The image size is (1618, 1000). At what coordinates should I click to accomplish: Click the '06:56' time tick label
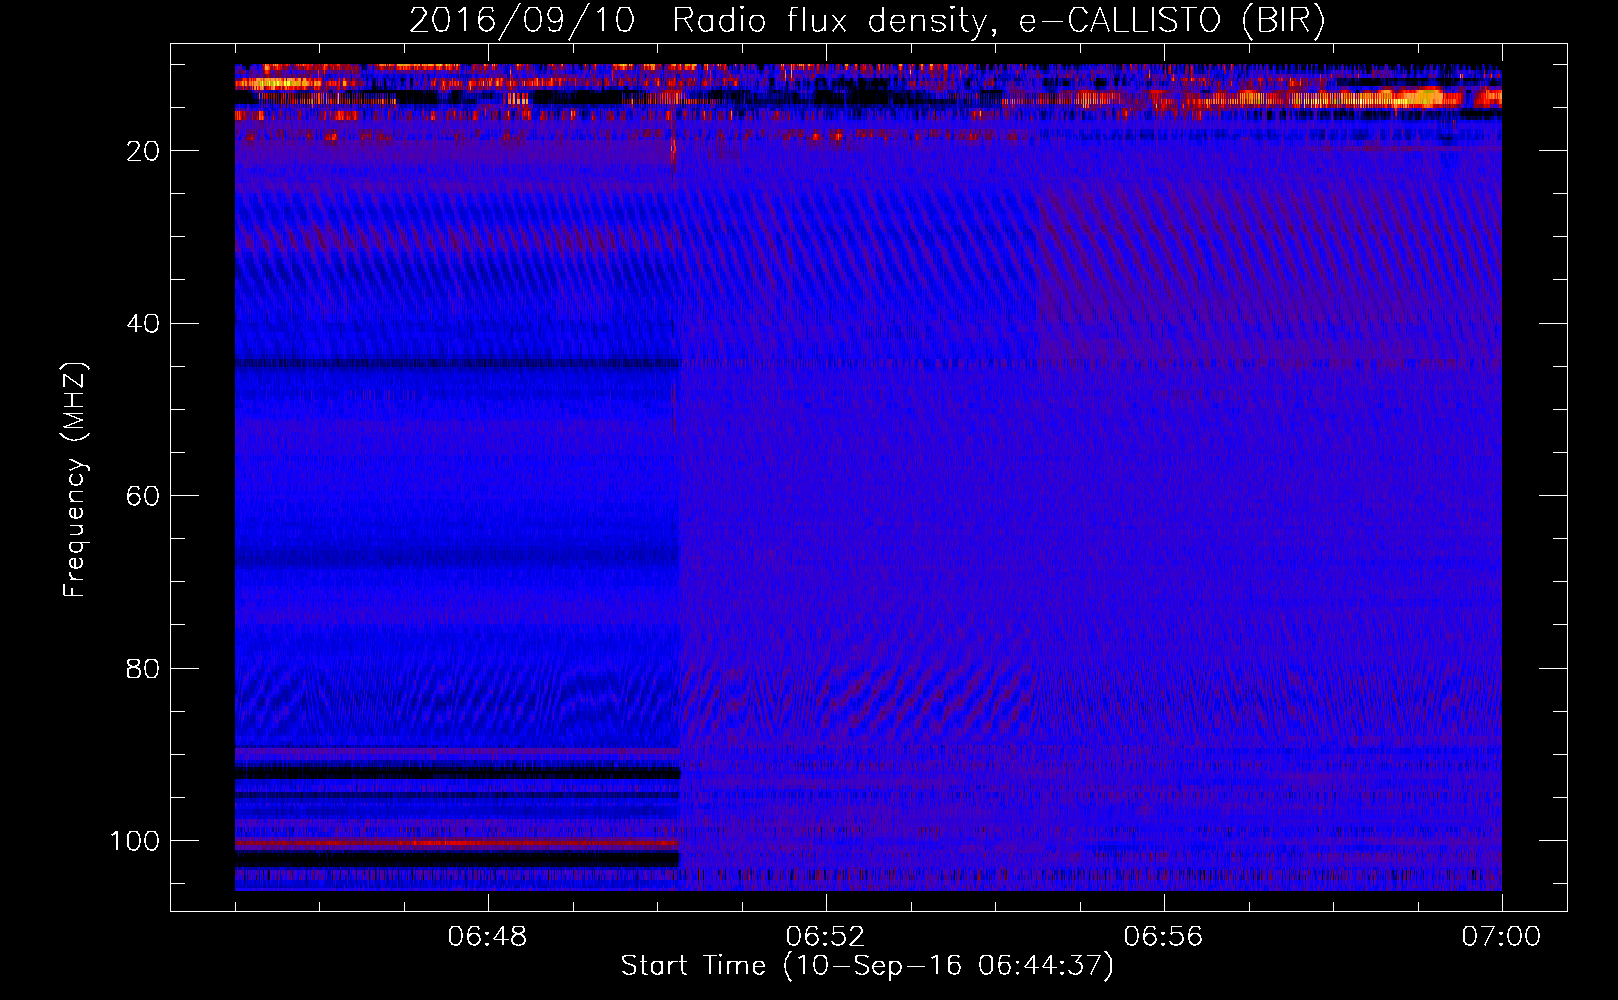pyautogui.click(x=1163, y=937)
